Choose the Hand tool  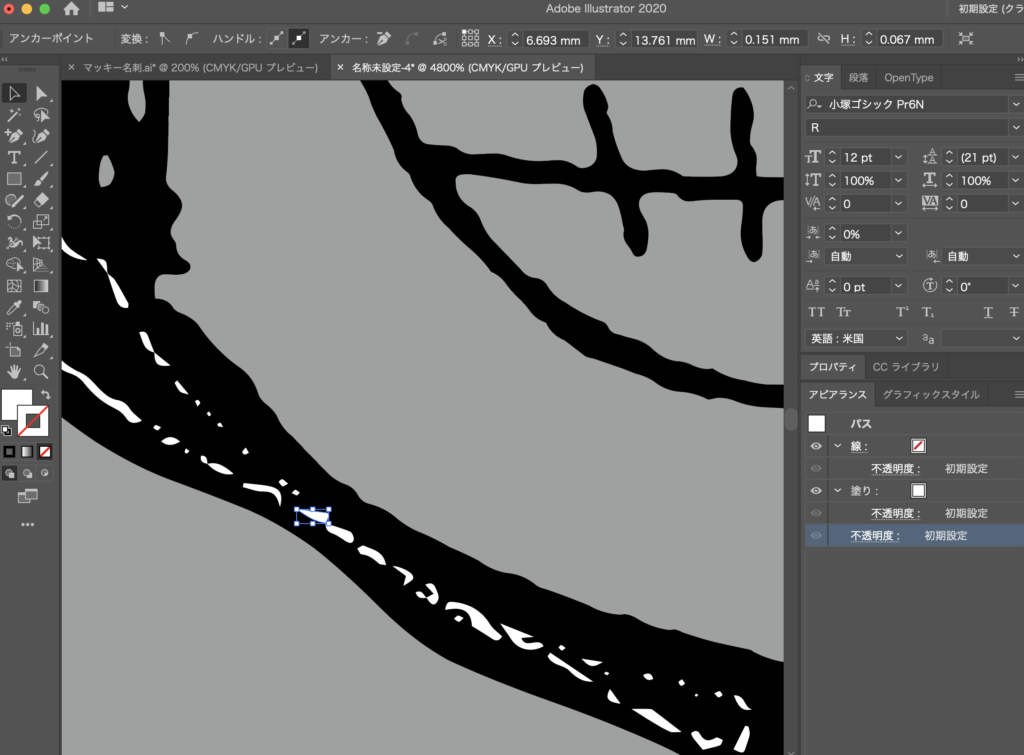14,372
